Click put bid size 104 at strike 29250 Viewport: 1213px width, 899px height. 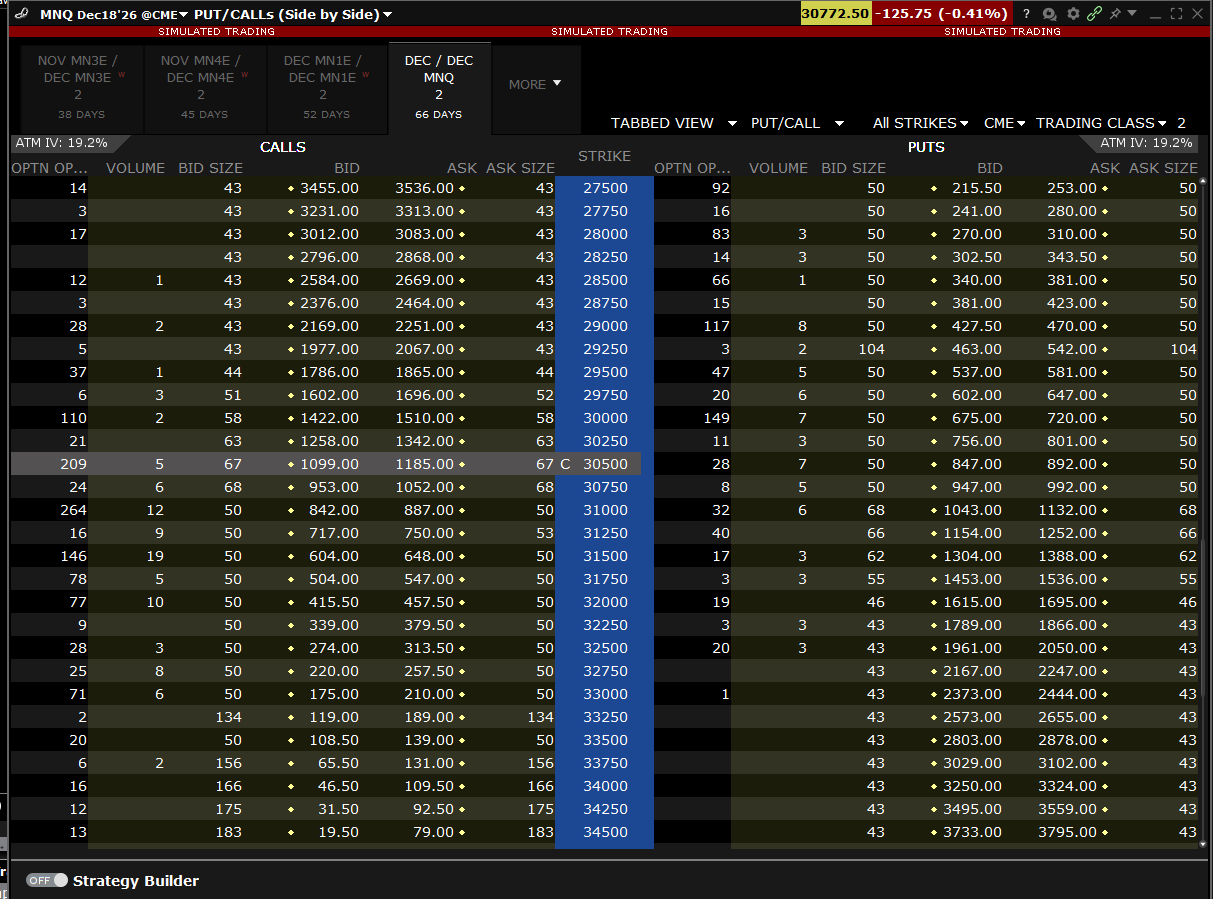(x=872, y=349)
